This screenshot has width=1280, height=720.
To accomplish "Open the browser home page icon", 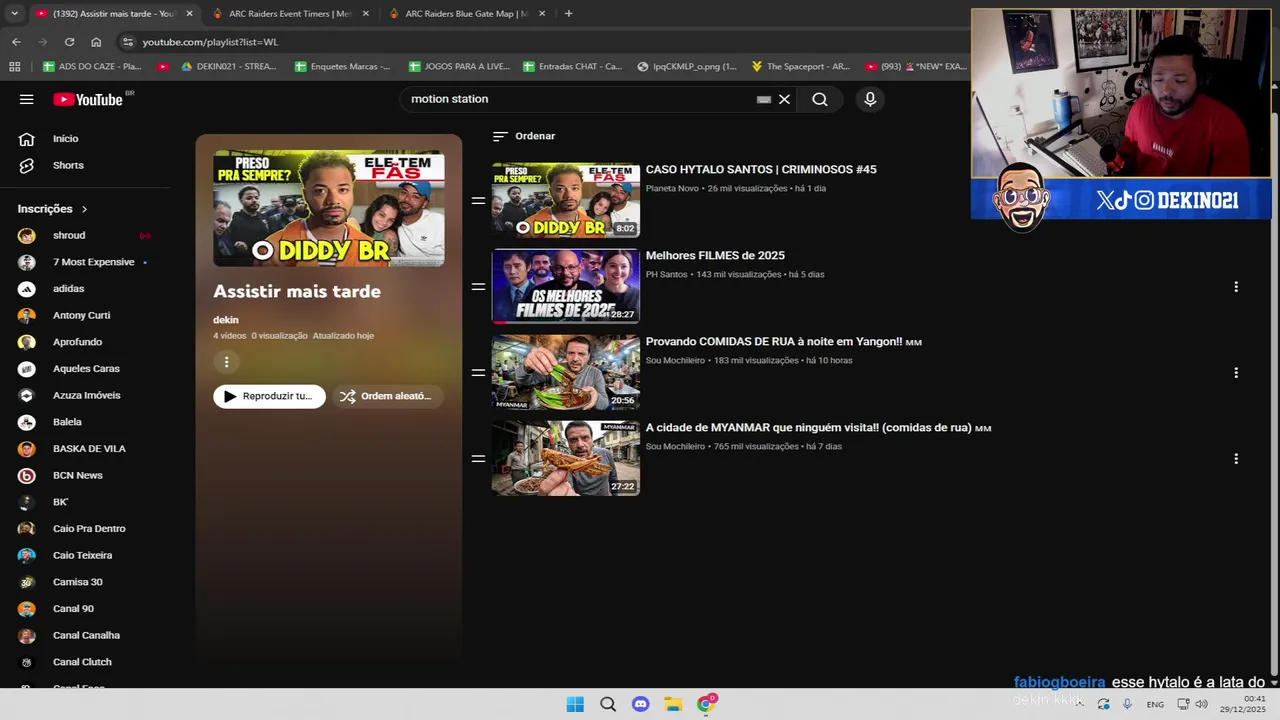I will click(x=96, y=42).
